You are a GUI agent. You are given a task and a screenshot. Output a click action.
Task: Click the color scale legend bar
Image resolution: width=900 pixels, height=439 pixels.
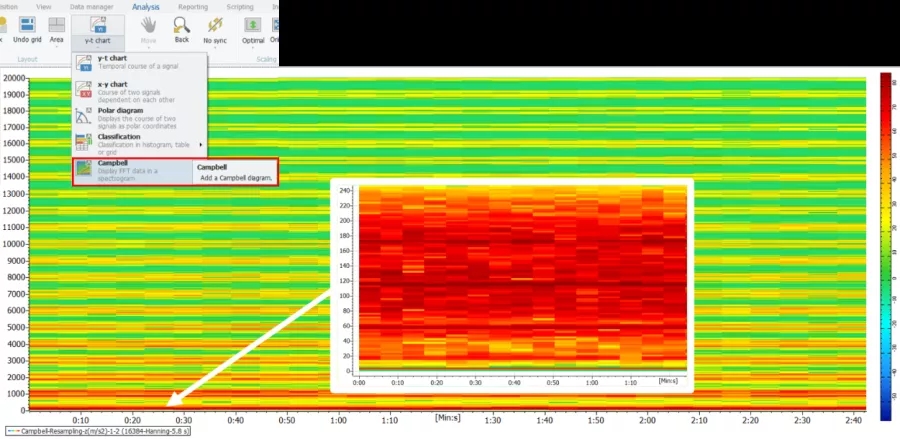tap(886, 246)
